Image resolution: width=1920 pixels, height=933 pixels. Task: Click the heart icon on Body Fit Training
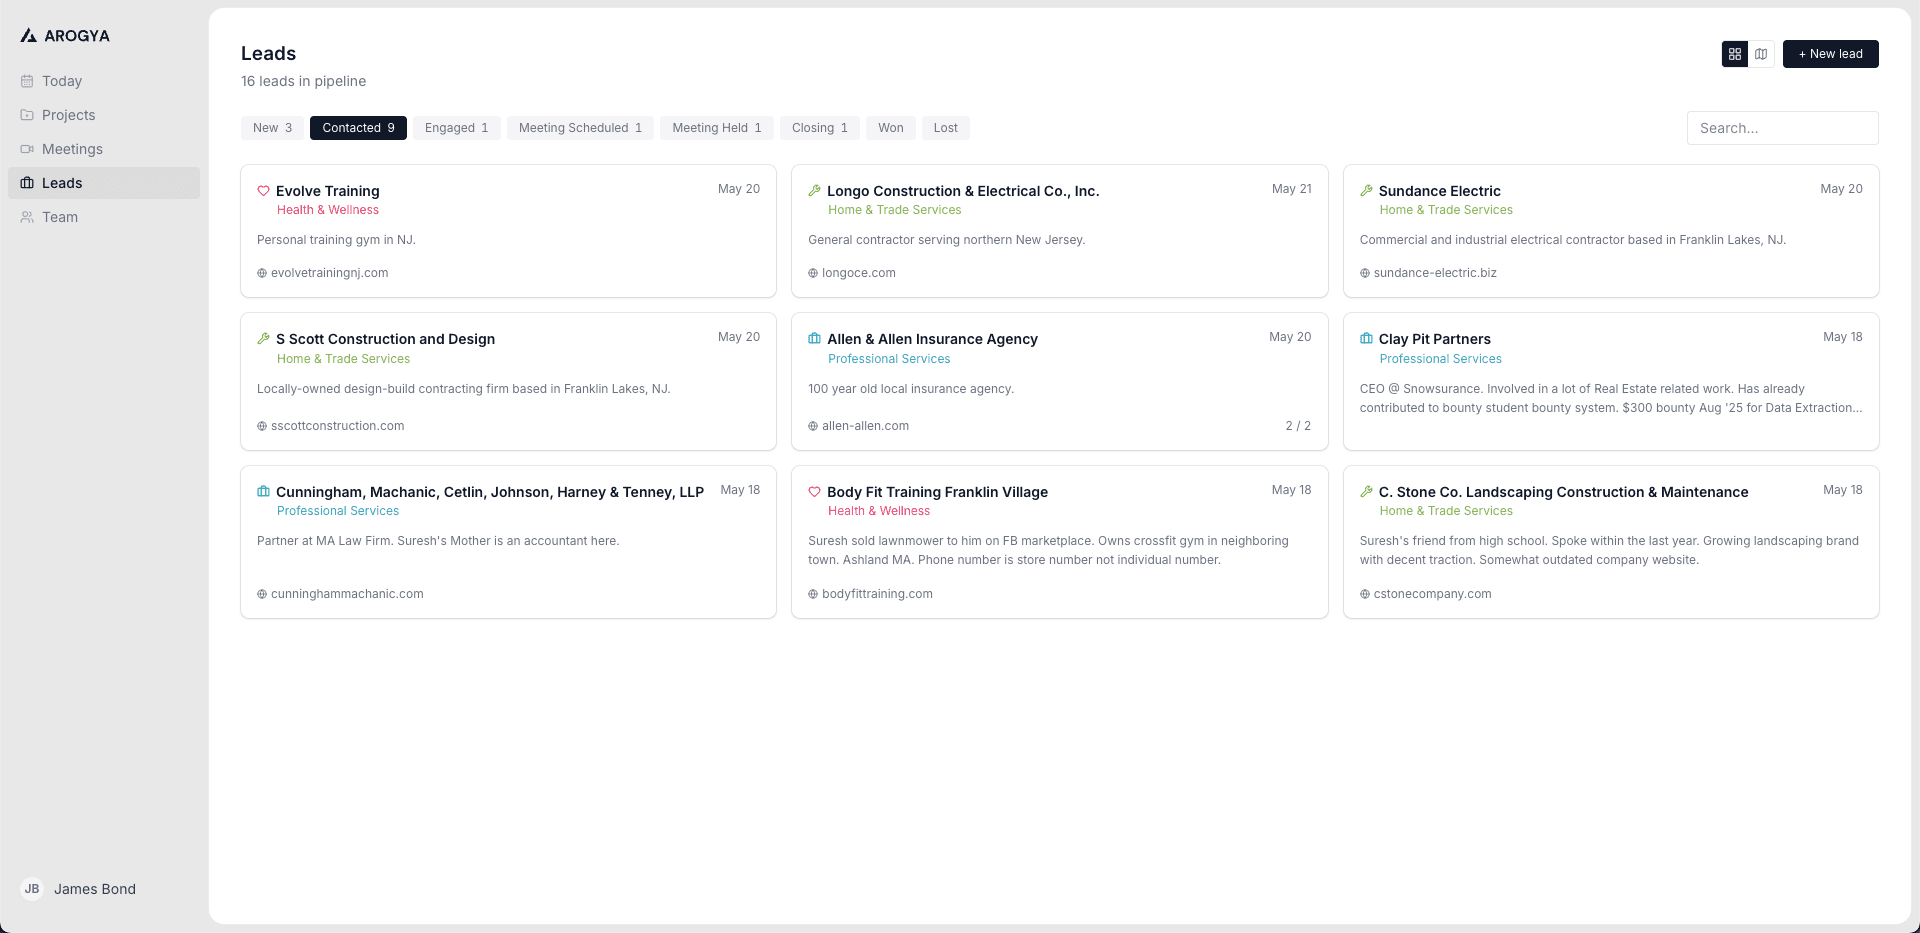[814, 492]
